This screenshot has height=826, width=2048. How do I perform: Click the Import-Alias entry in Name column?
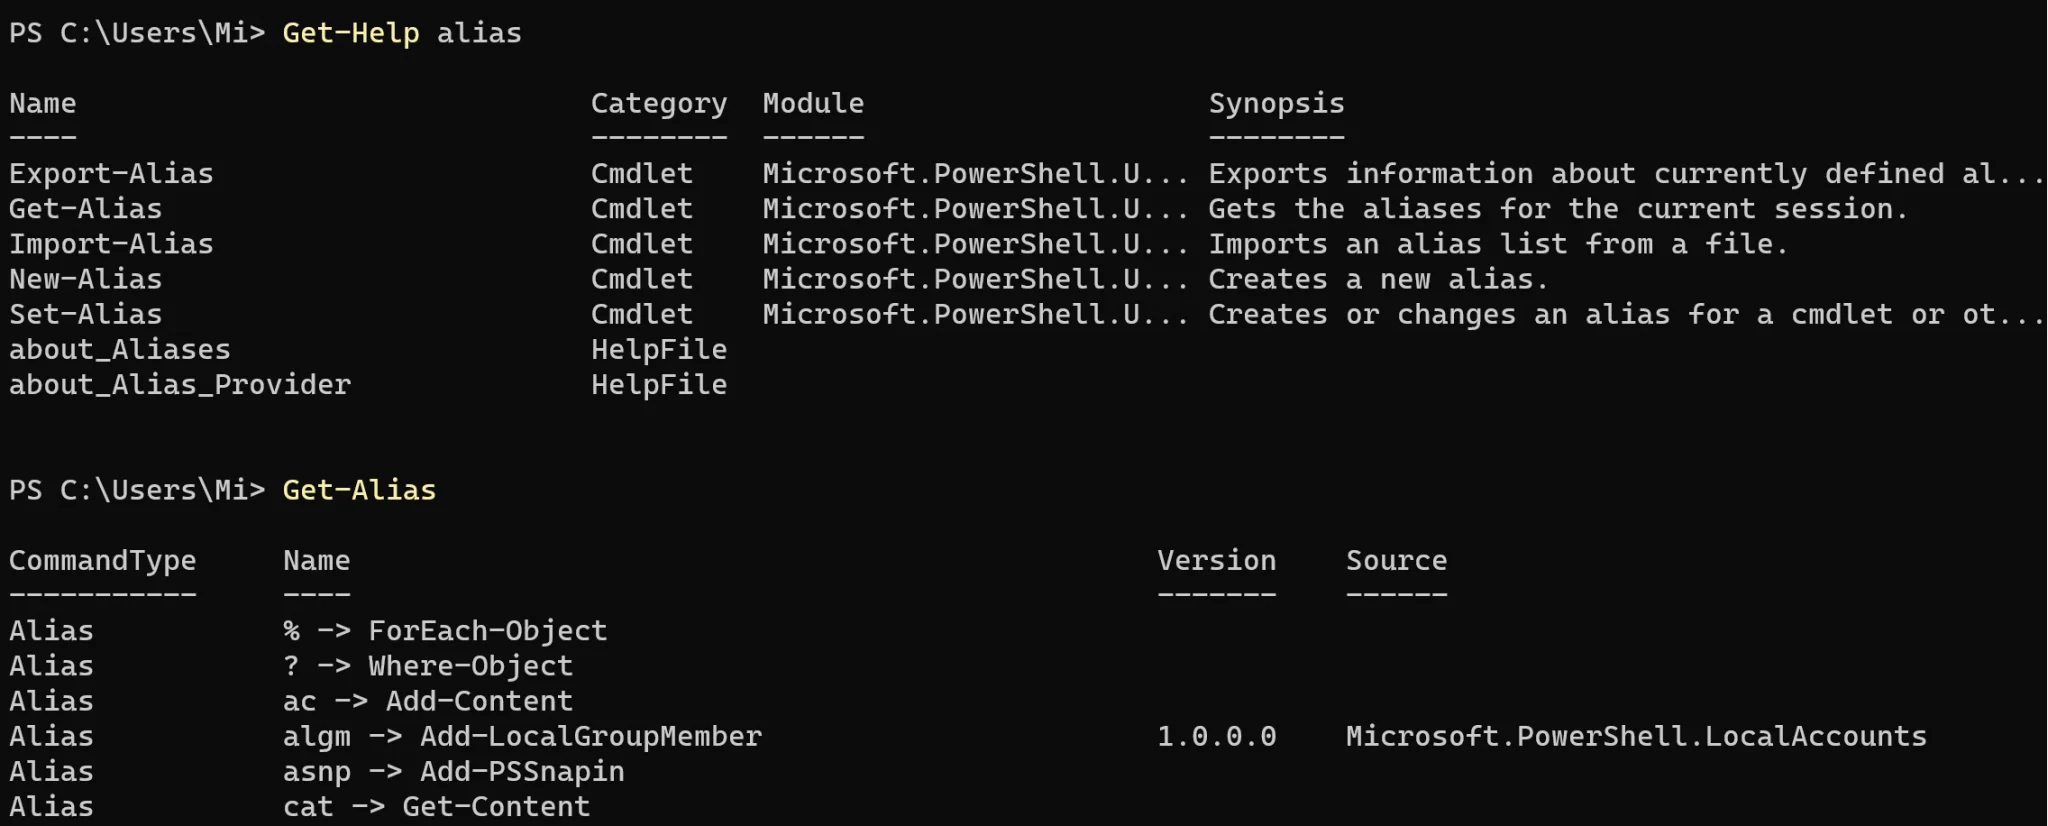pos(111,244)
